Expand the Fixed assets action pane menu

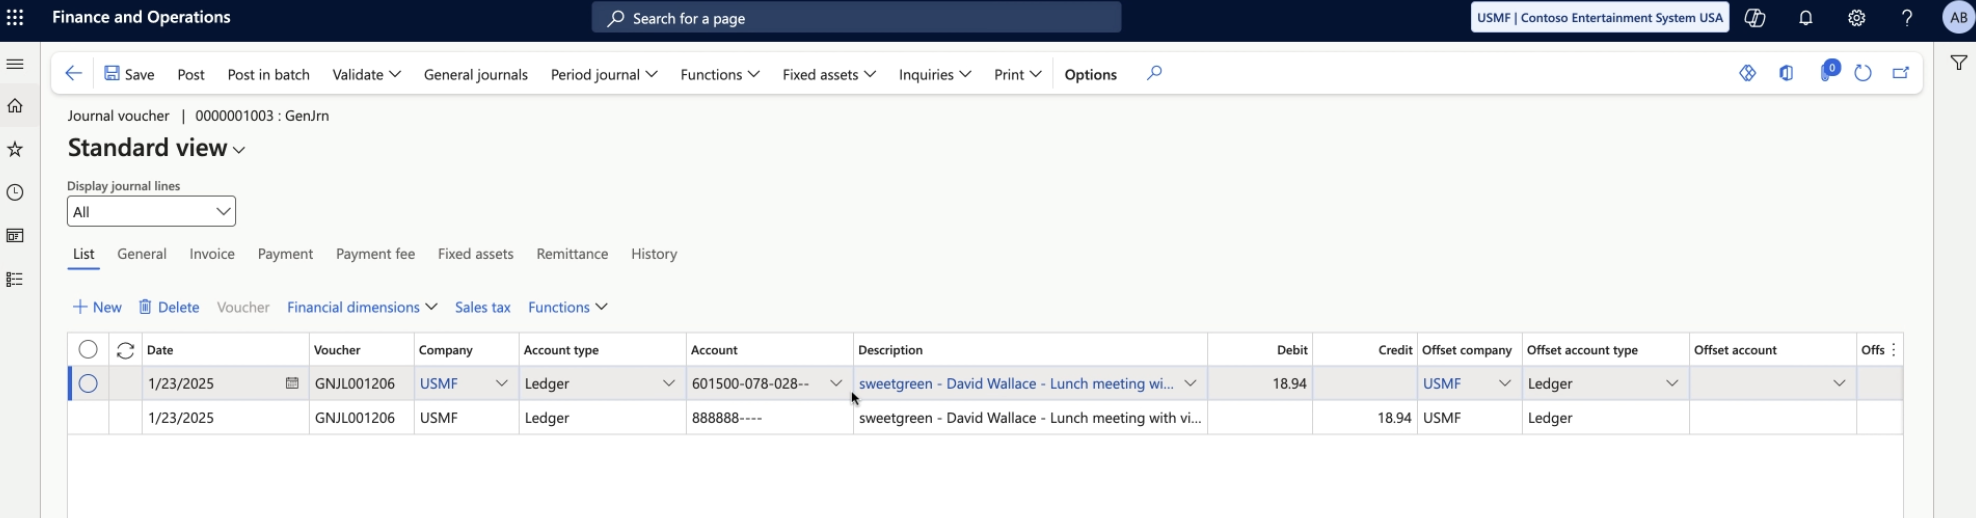click(x=829, y=74)
